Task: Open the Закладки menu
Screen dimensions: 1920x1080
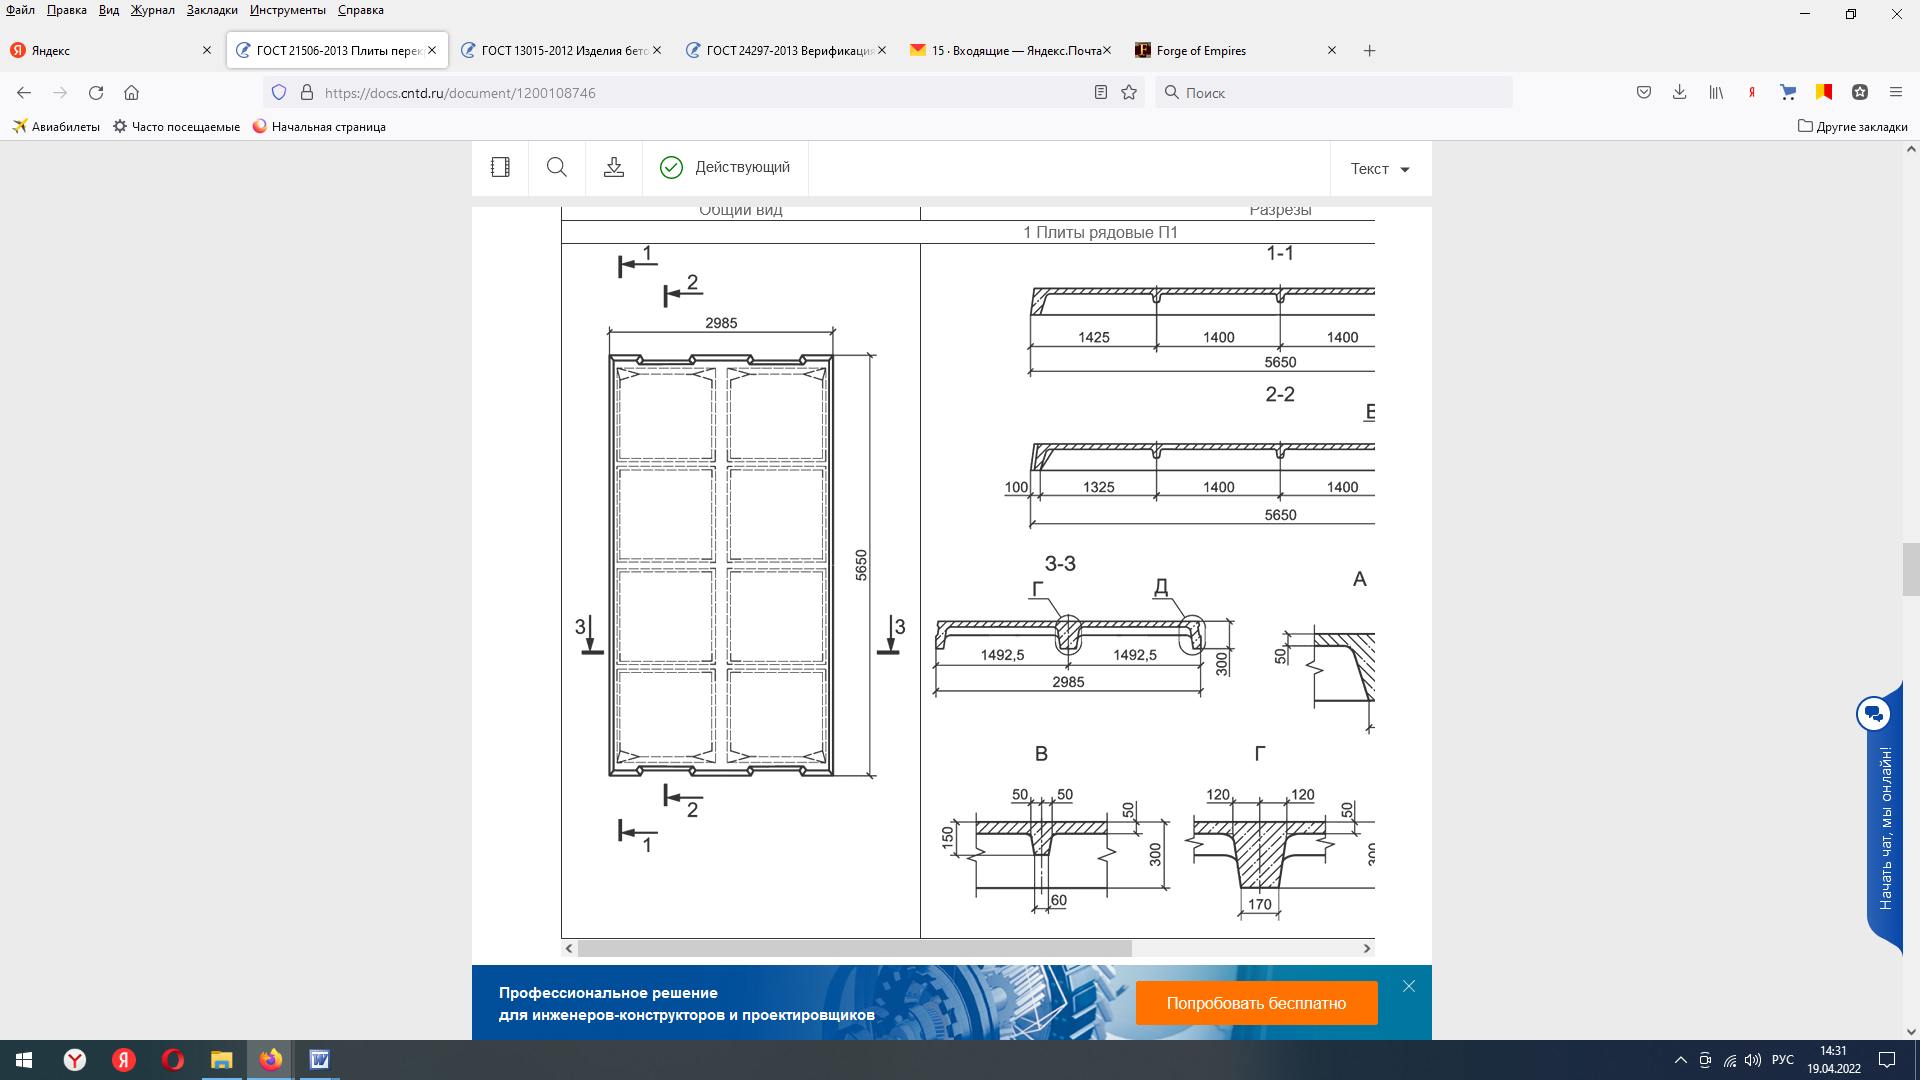Action: pos(212,10)
